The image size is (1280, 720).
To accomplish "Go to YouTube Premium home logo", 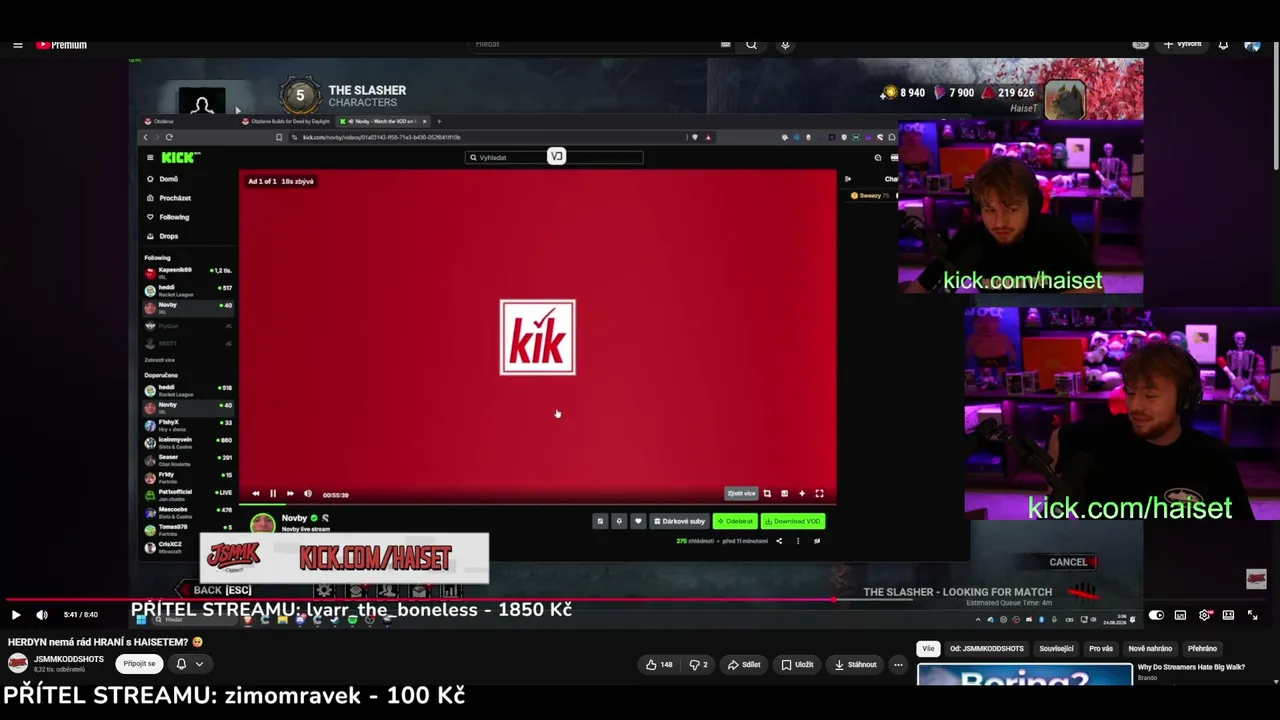I will pyautogui.click(x=62, y=45).
